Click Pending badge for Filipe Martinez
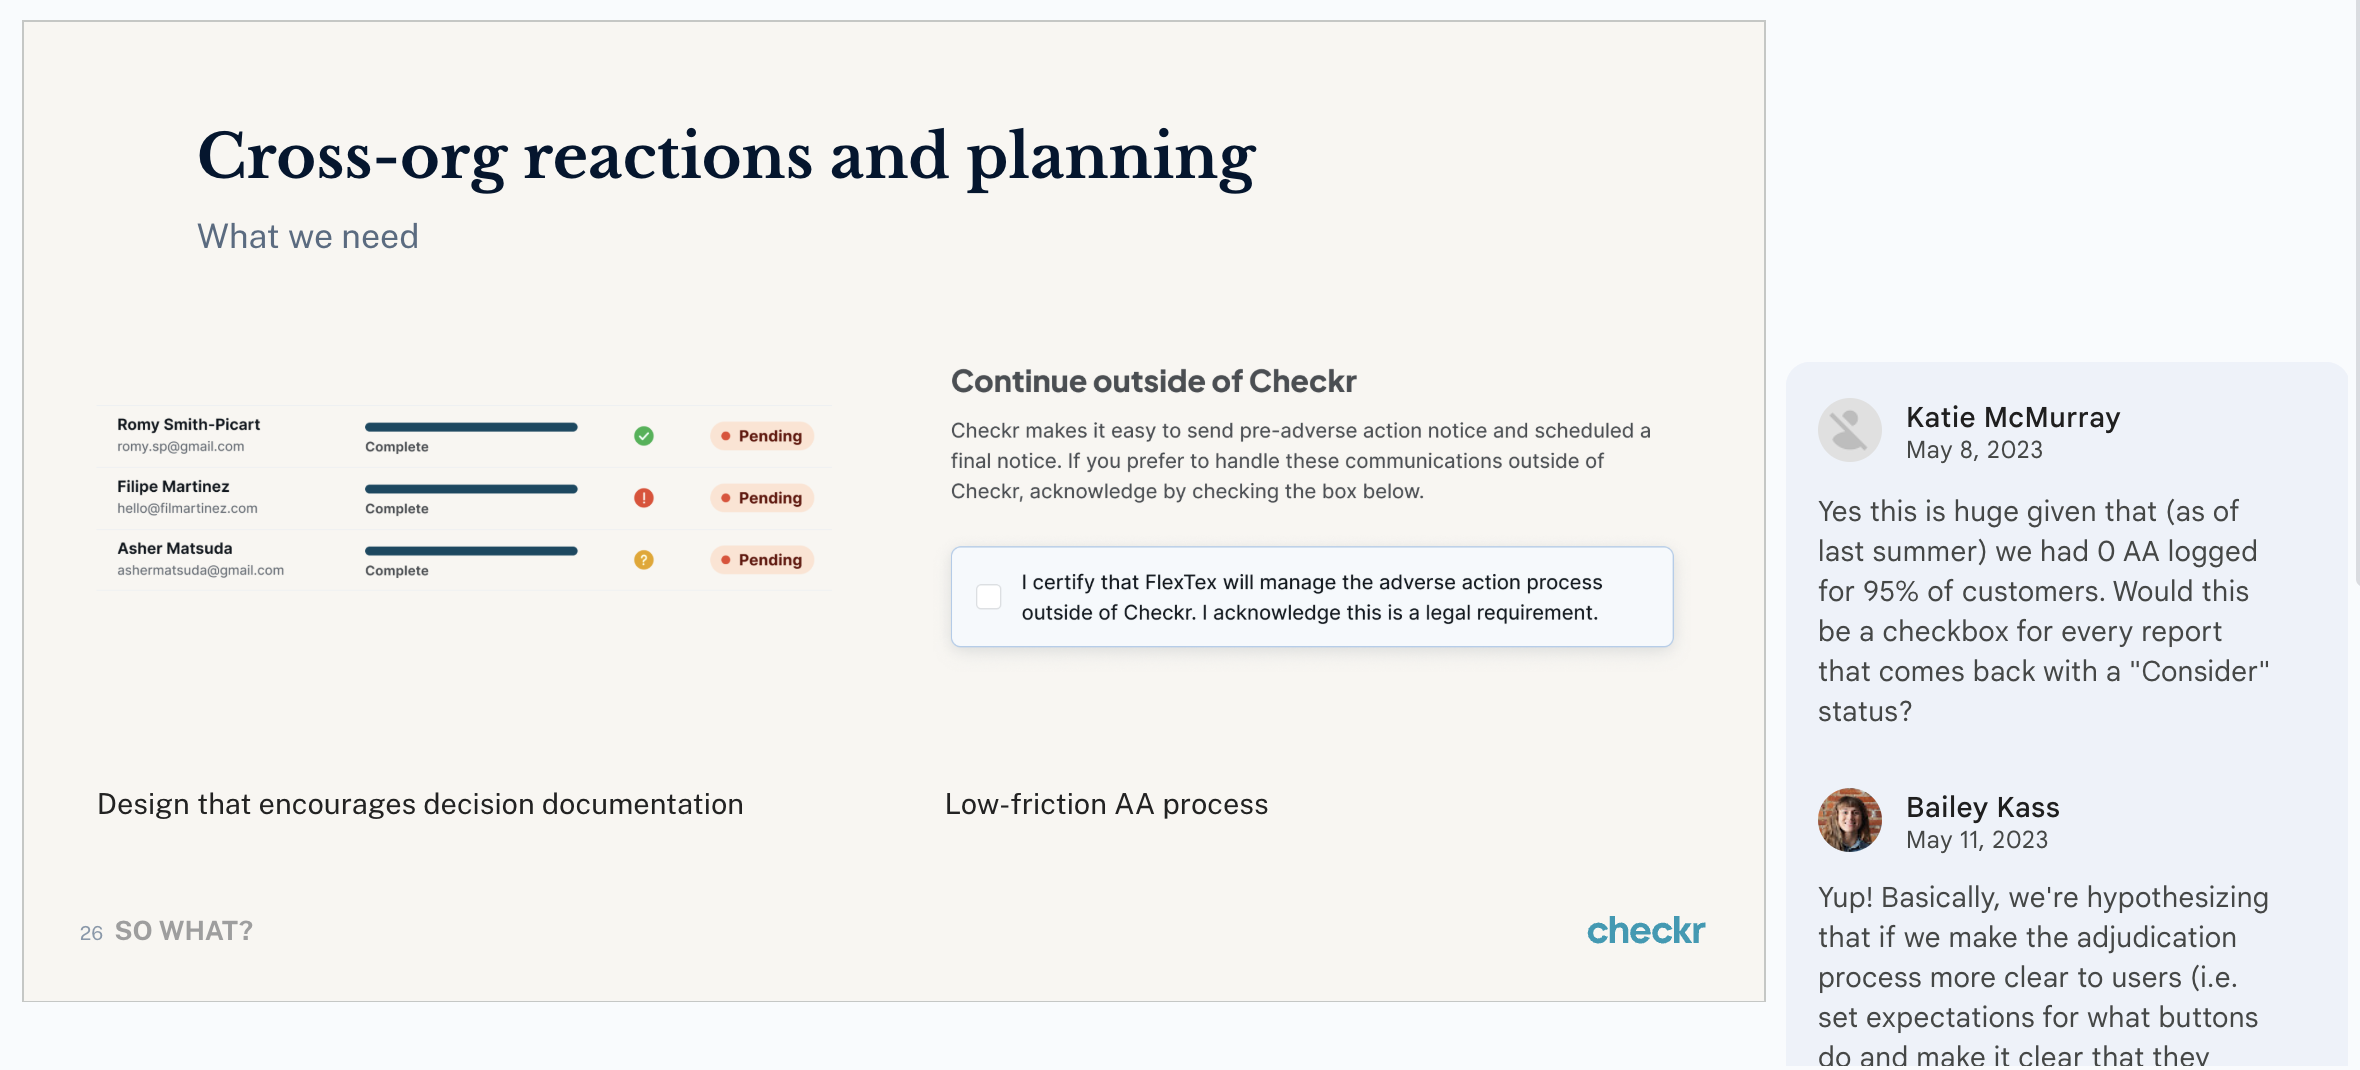This screenshot has width=2360, height=1070. click(762, 498)
